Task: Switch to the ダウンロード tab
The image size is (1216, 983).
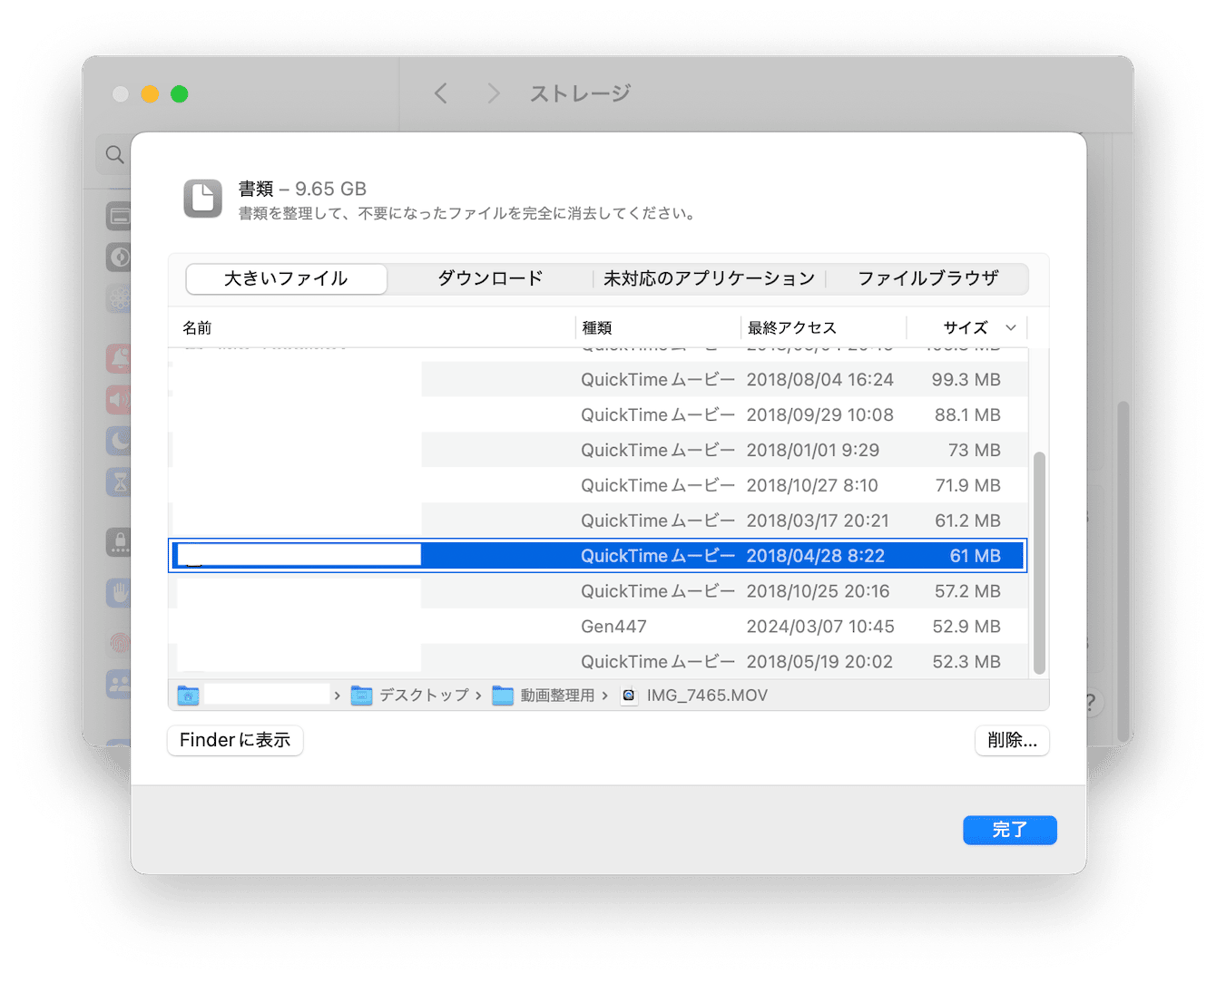Action: (489, 278)
